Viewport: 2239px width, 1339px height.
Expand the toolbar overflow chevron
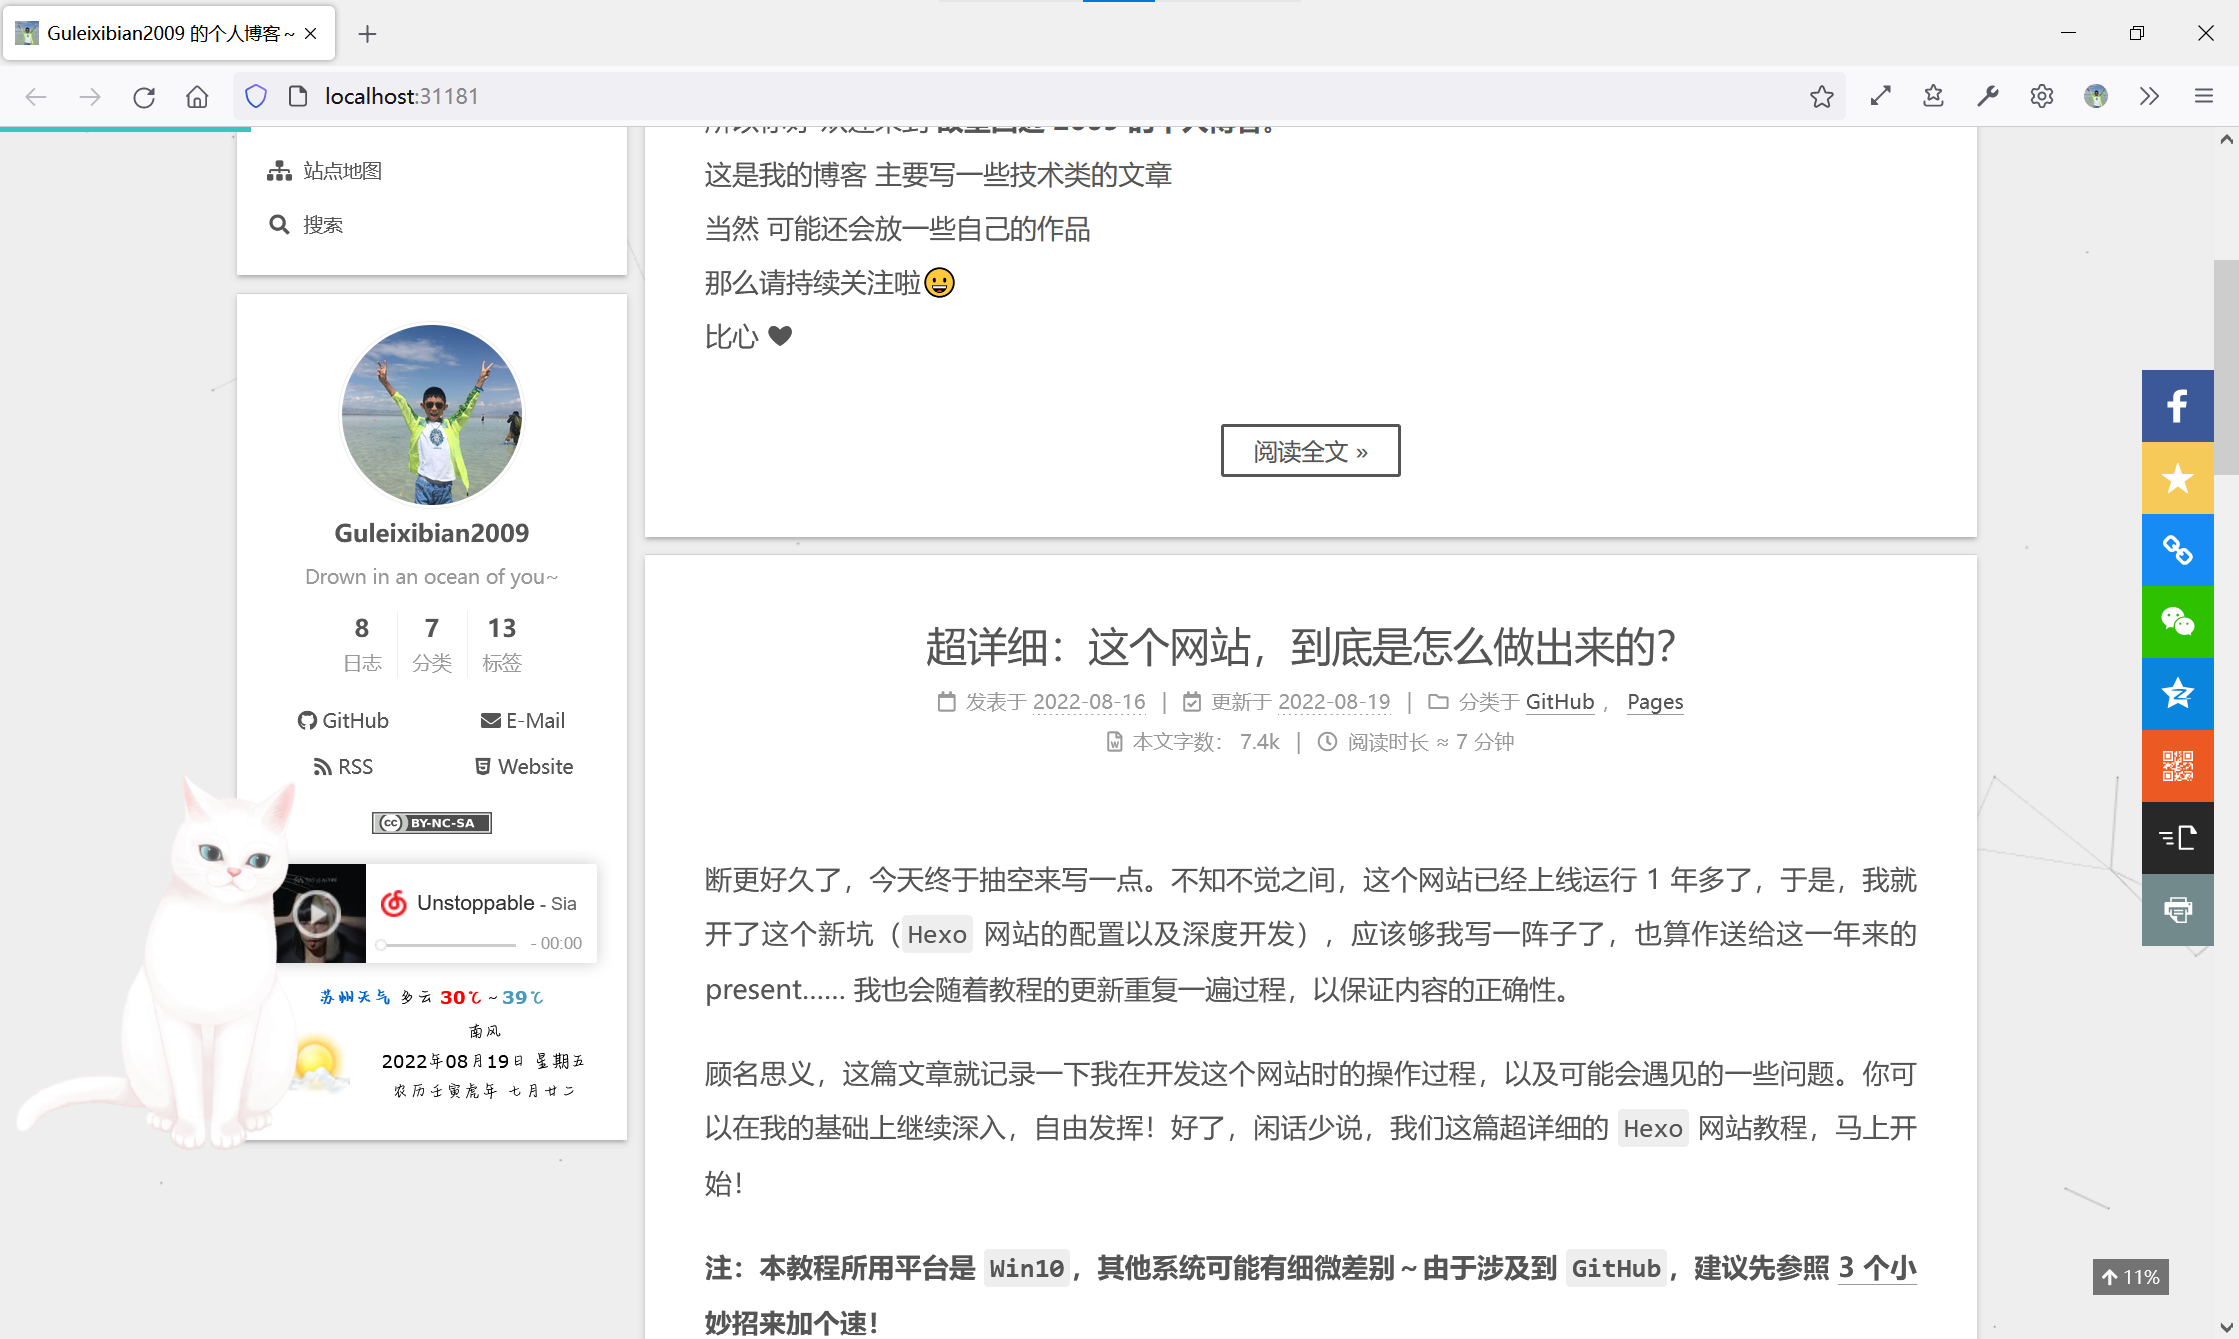coord(2149,96)
